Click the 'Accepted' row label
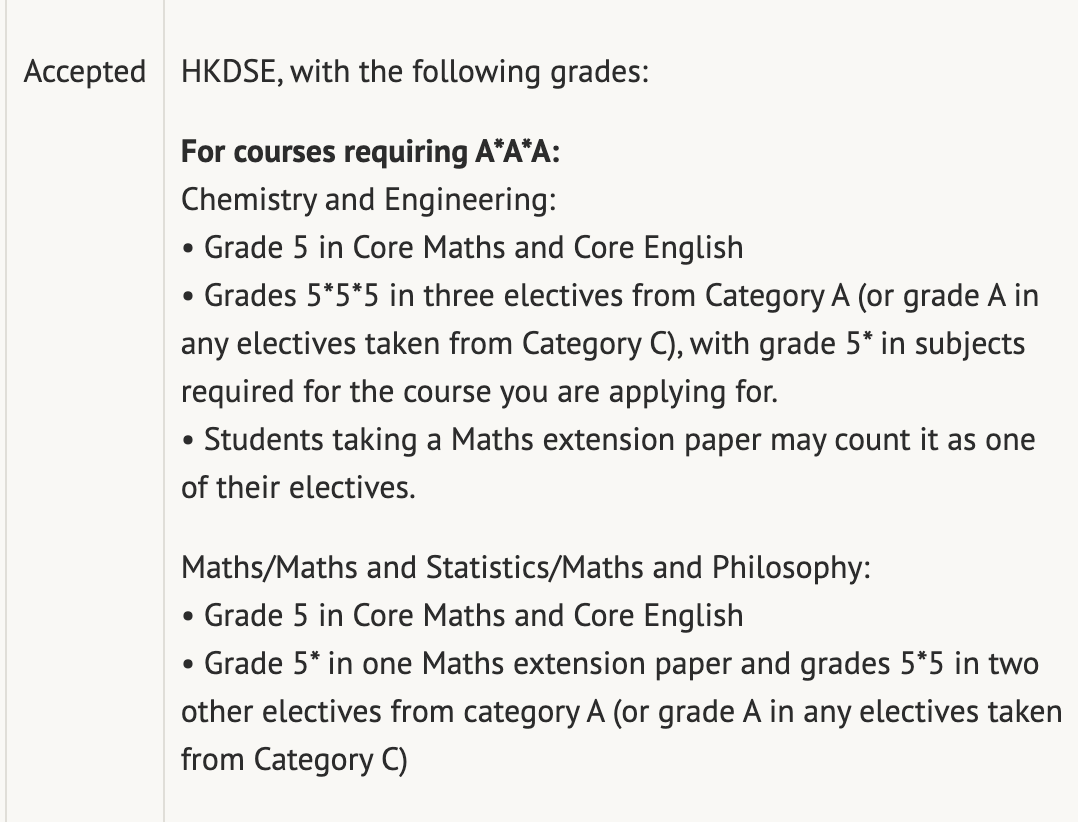This screenshot has width=1078, height=822. (85, 72)
